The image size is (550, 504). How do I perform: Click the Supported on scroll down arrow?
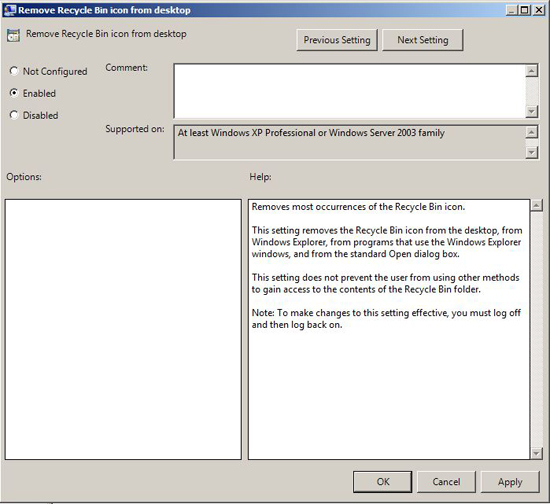click(532, 152)
